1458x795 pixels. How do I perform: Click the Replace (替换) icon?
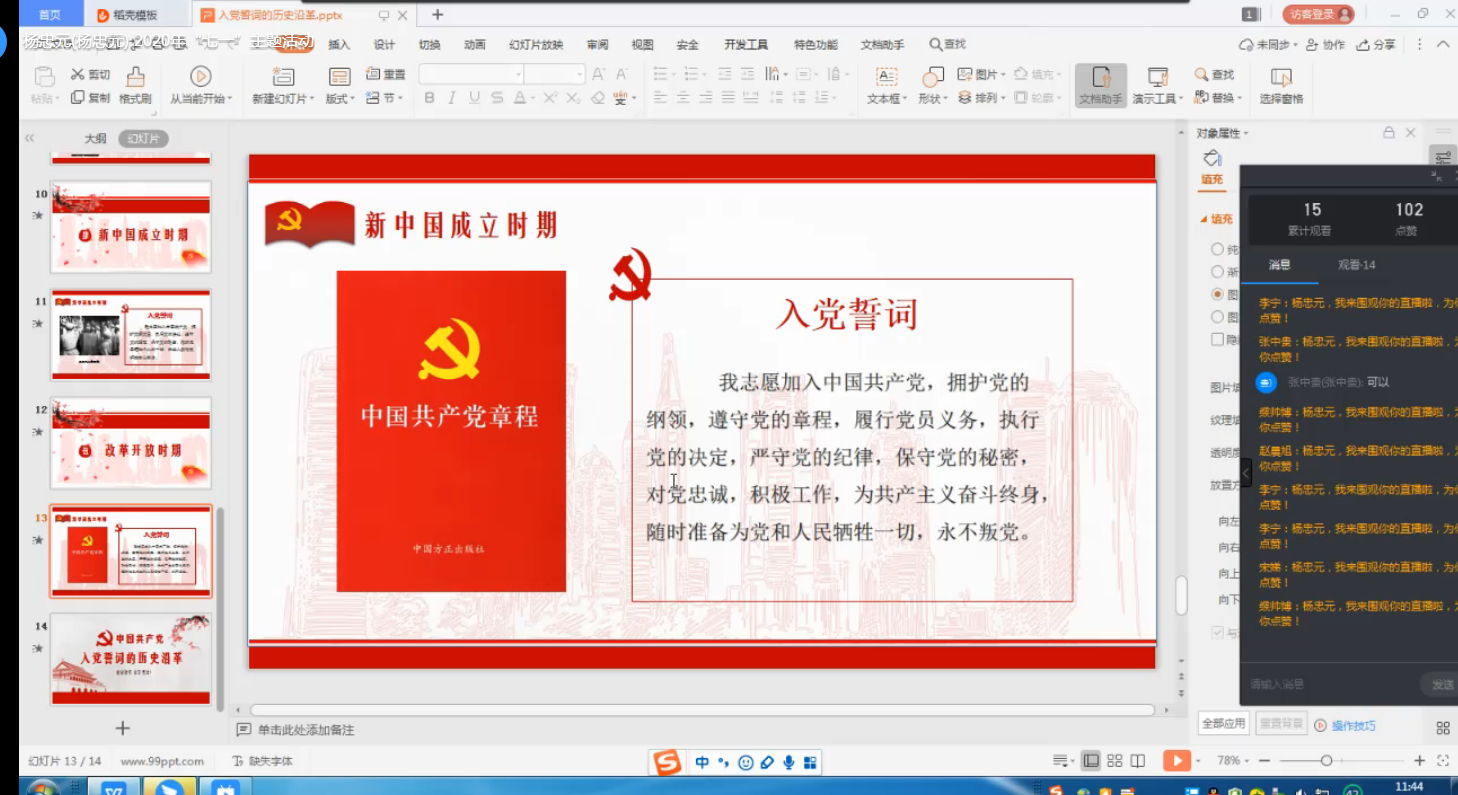click(x=1202, y=98)
